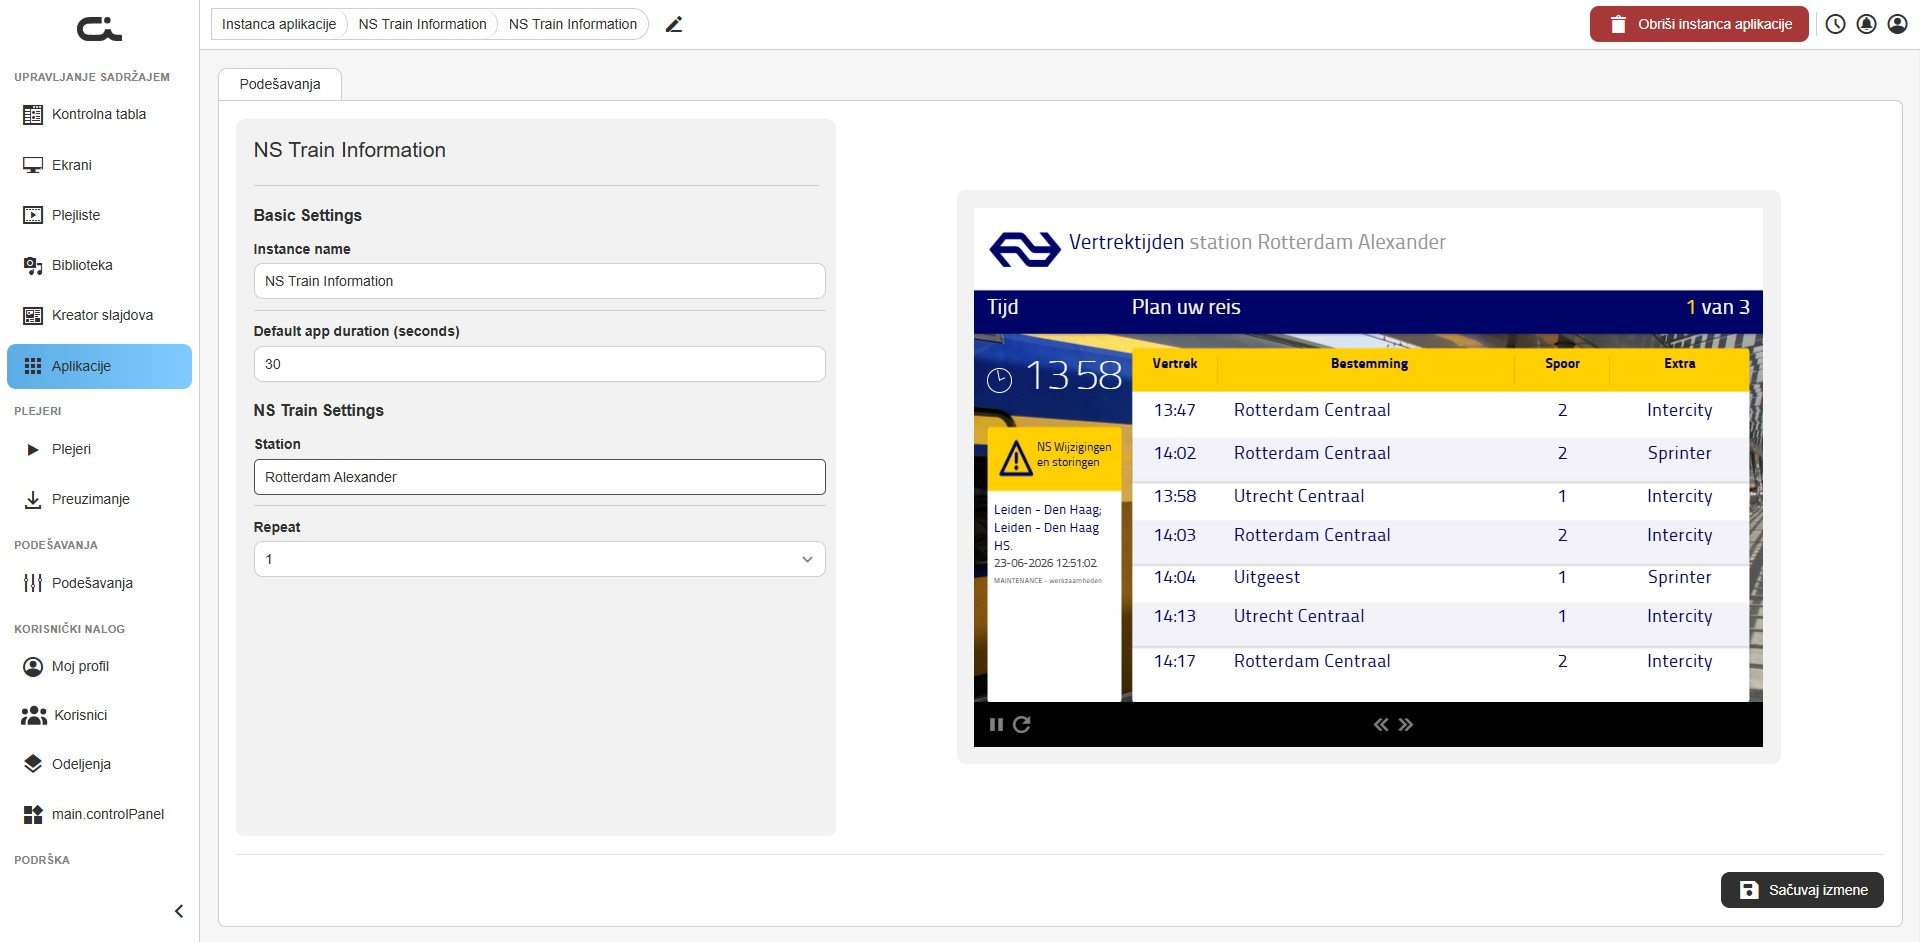This screenshot has height=942, width=1920.
Task: Click the 'Instanca aplikacije' breadcrumb
Action: 279,24
